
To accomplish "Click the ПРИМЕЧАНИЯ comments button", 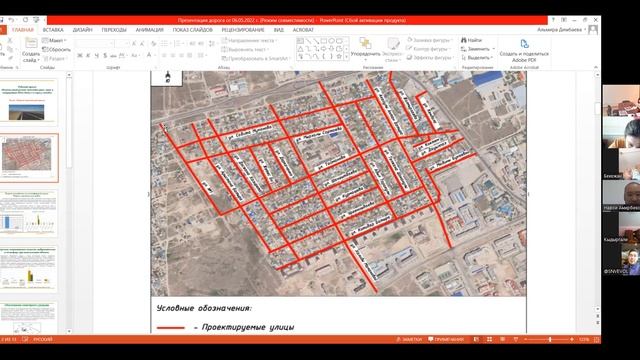I will (446, 339).
